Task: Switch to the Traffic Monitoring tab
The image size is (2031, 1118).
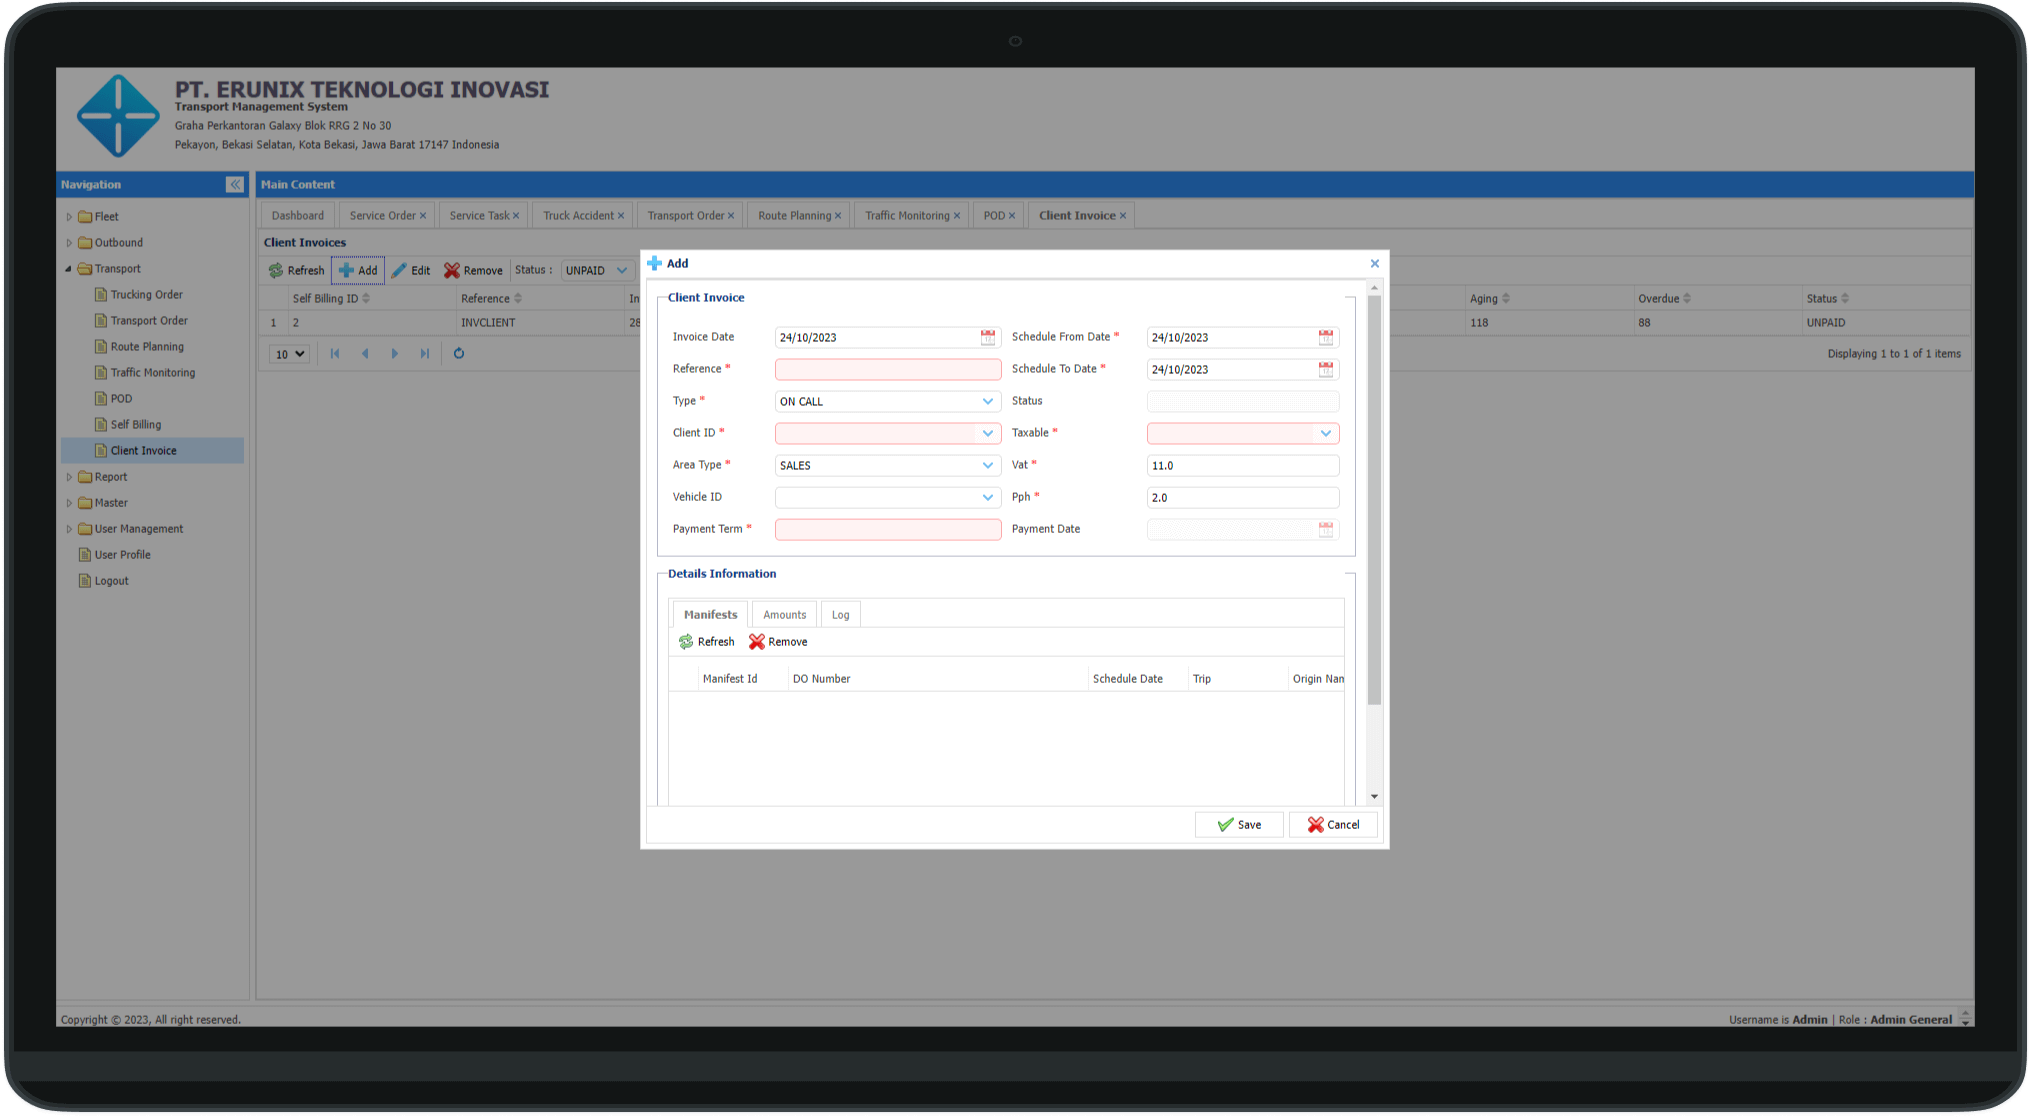Action: coord(907,216)
